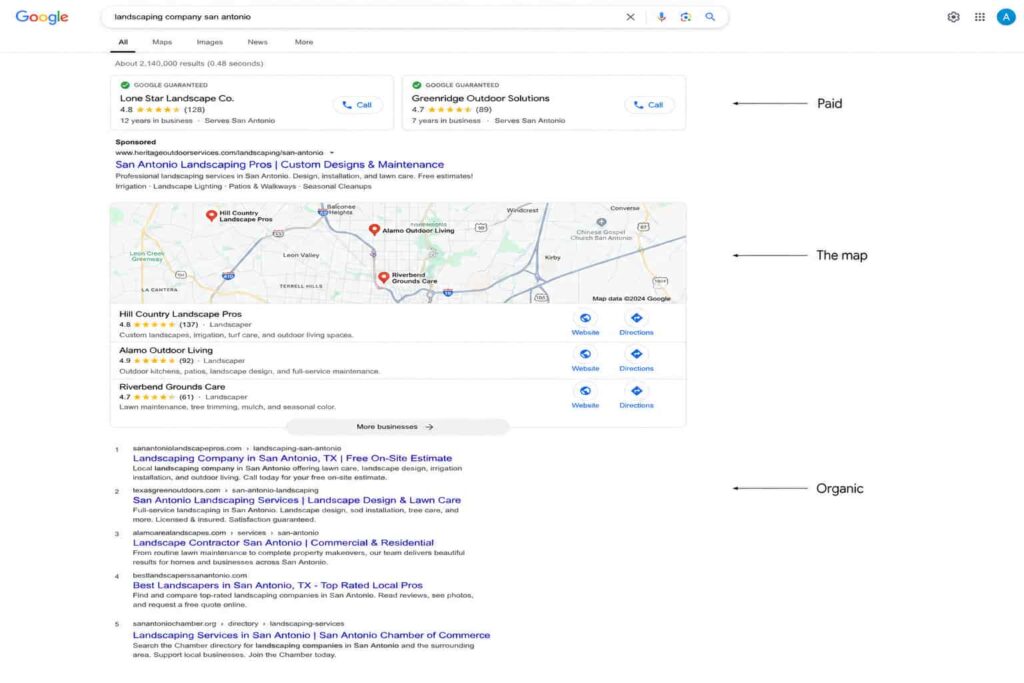
Task: Open San Antonio Landscaping Services result link
Action: pyautogui.click(x=296, y=500)
